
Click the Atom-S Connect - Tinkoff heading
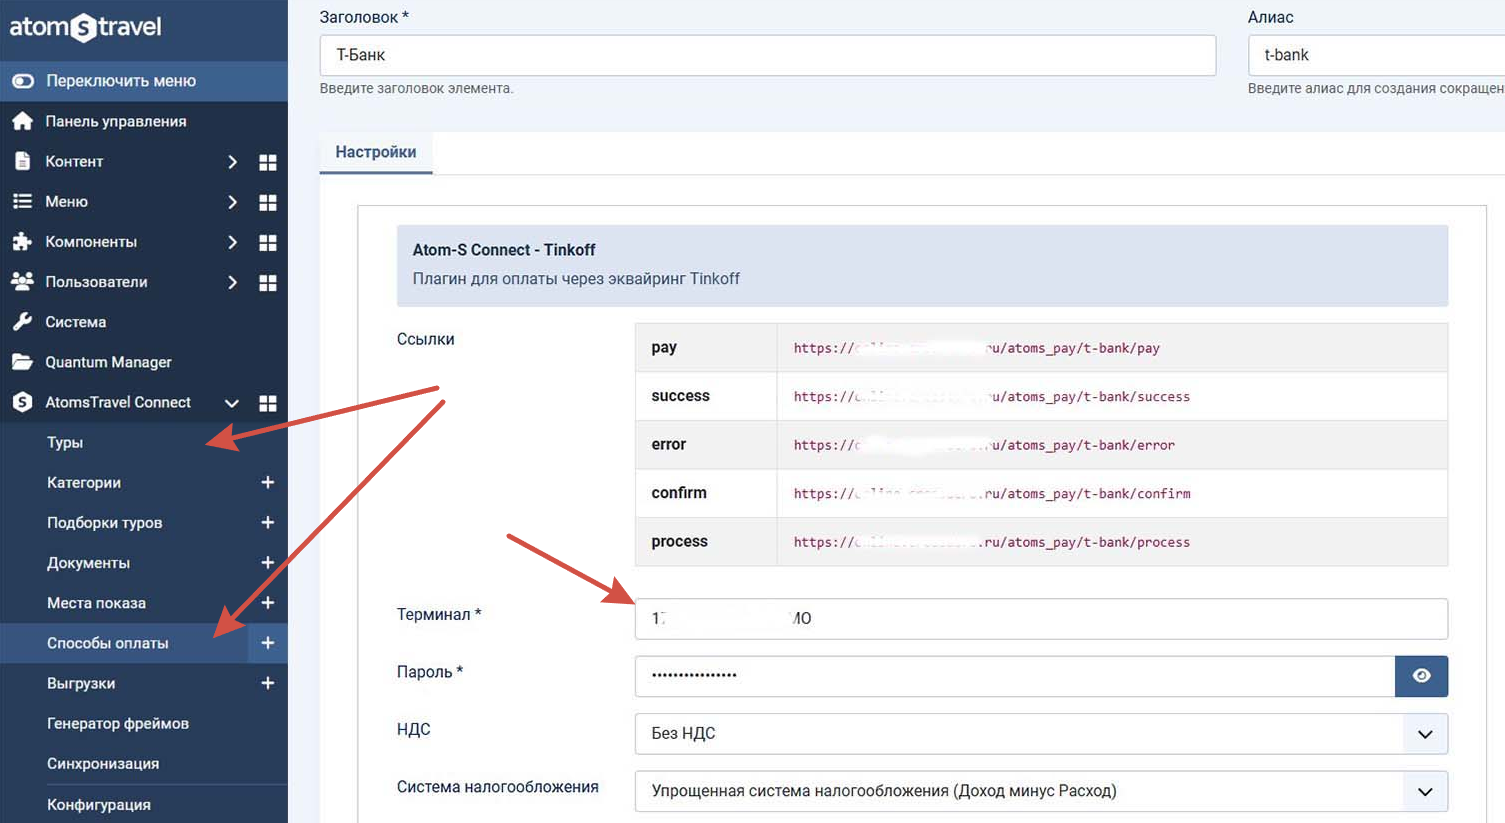tap(504, 250)
